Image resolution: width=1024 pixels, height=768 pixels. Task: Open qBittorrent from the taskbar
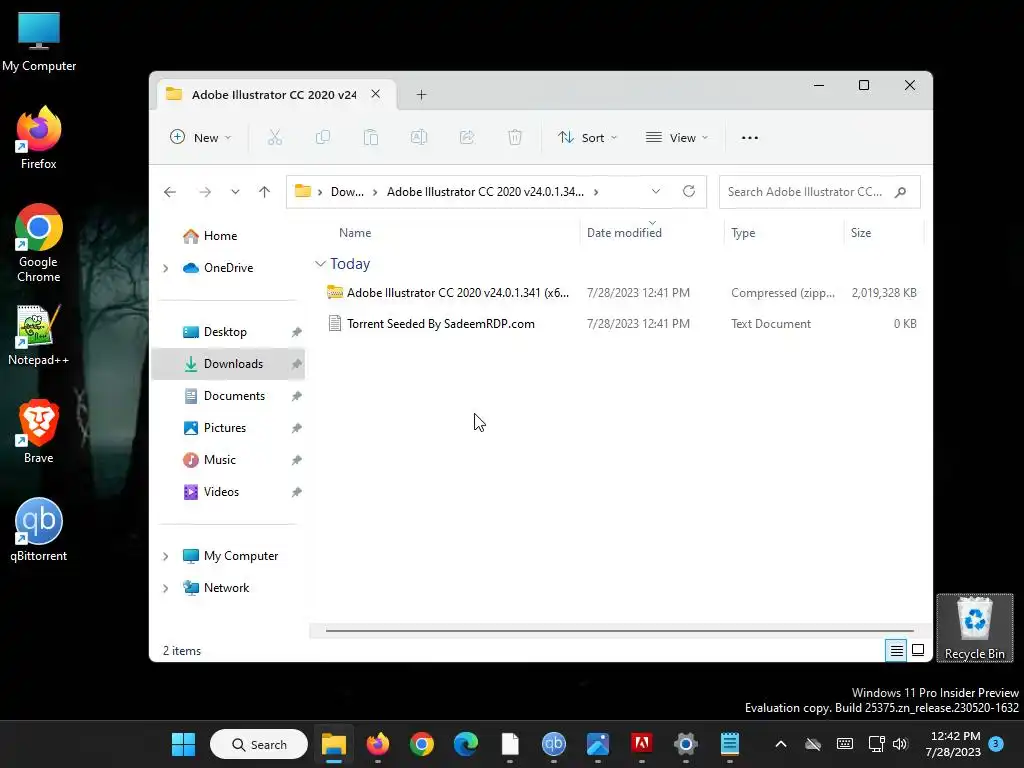coord(554,744)
